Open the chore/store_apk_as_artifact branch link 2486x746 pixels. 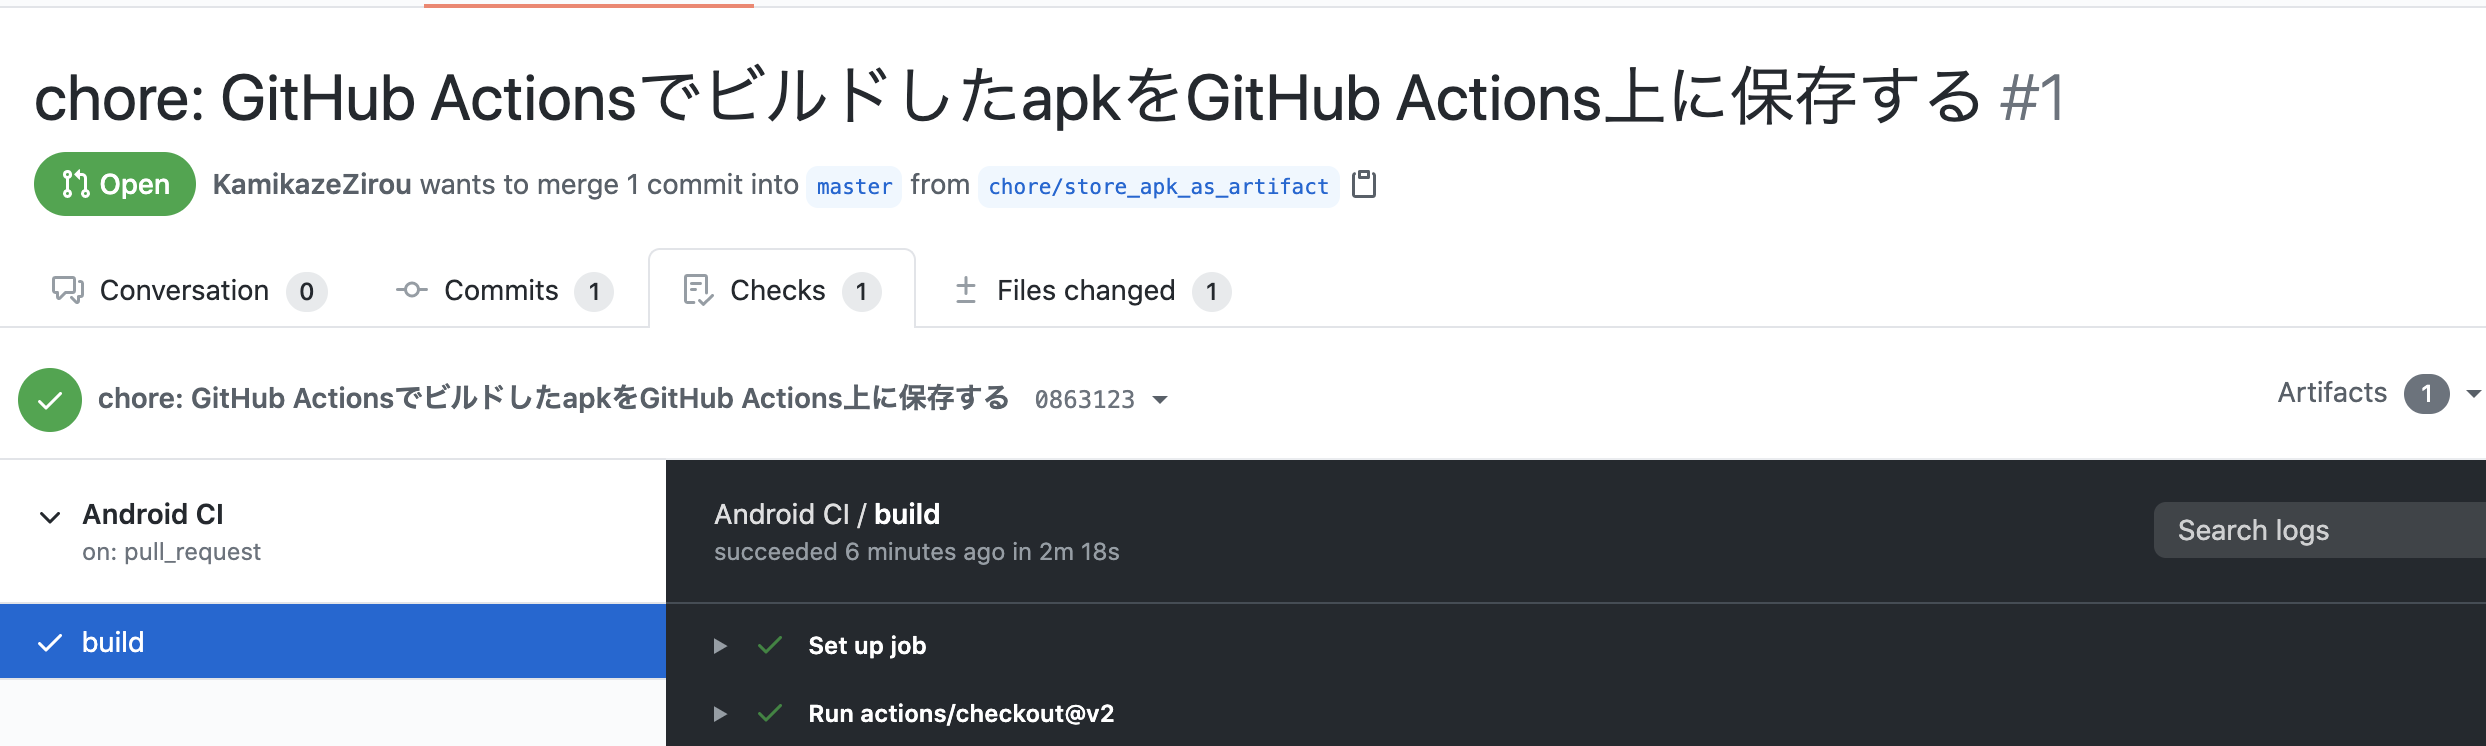[1158, 186]
